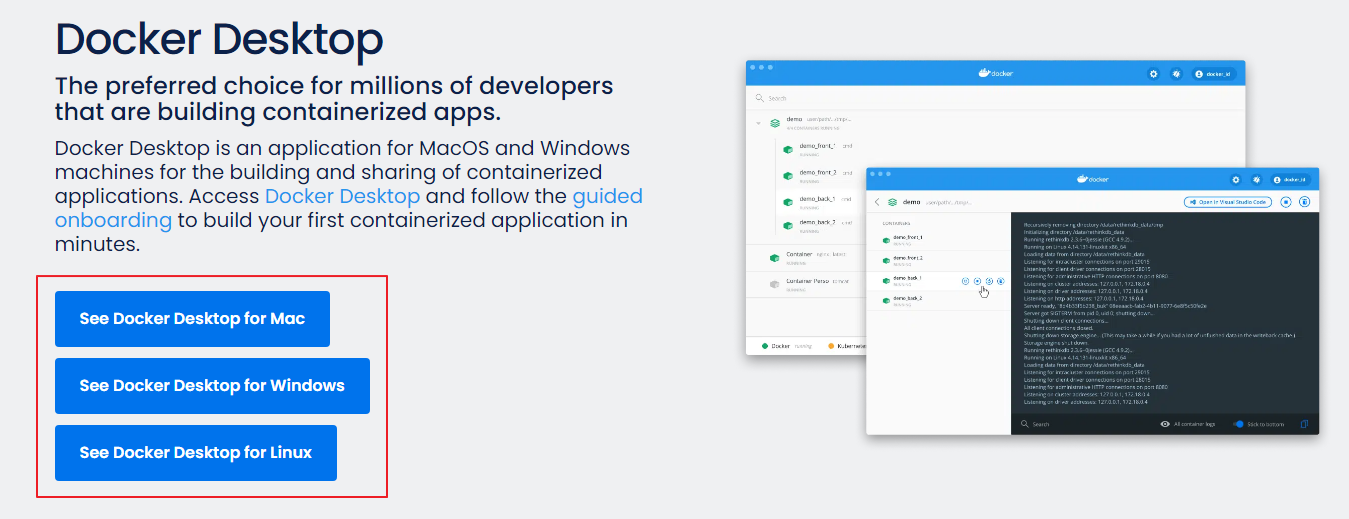The width and height of the screenshot is (1349, 519).
Task: Copy logs with the bottom-right copy icon
Action: tap(1304, 424)
